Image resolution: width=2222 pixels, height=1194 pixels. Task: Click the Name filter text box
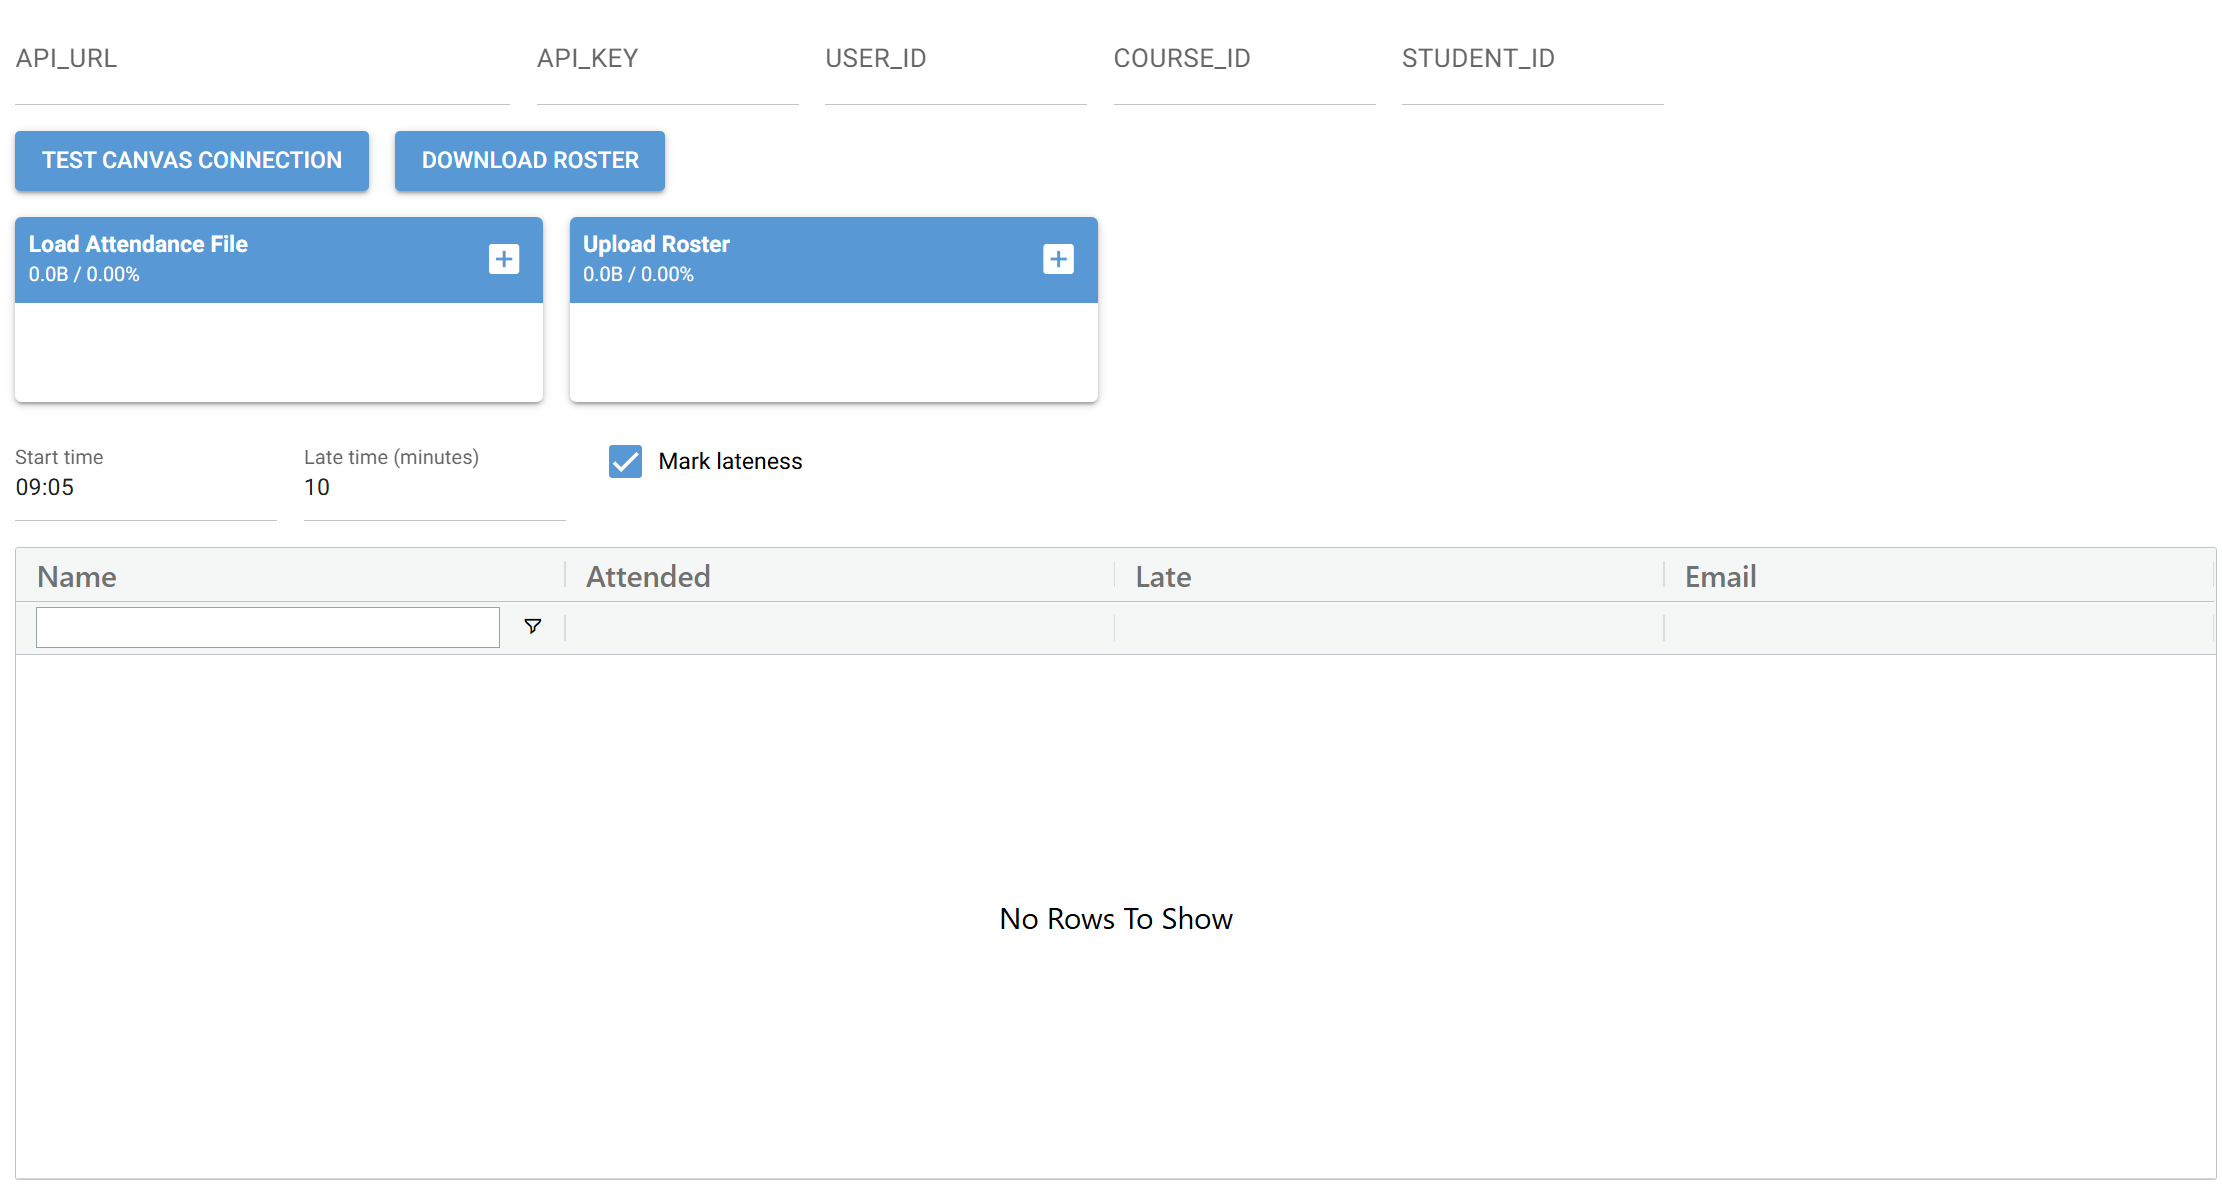(x=267, y=627)
